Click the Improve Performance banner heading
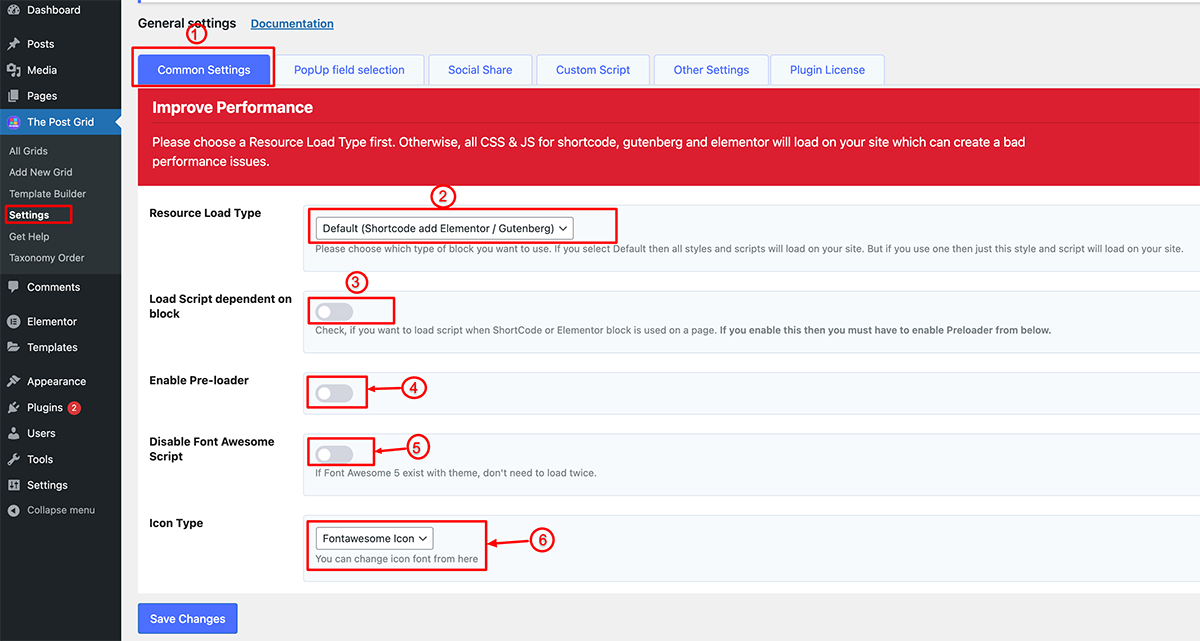 [232, 107]
